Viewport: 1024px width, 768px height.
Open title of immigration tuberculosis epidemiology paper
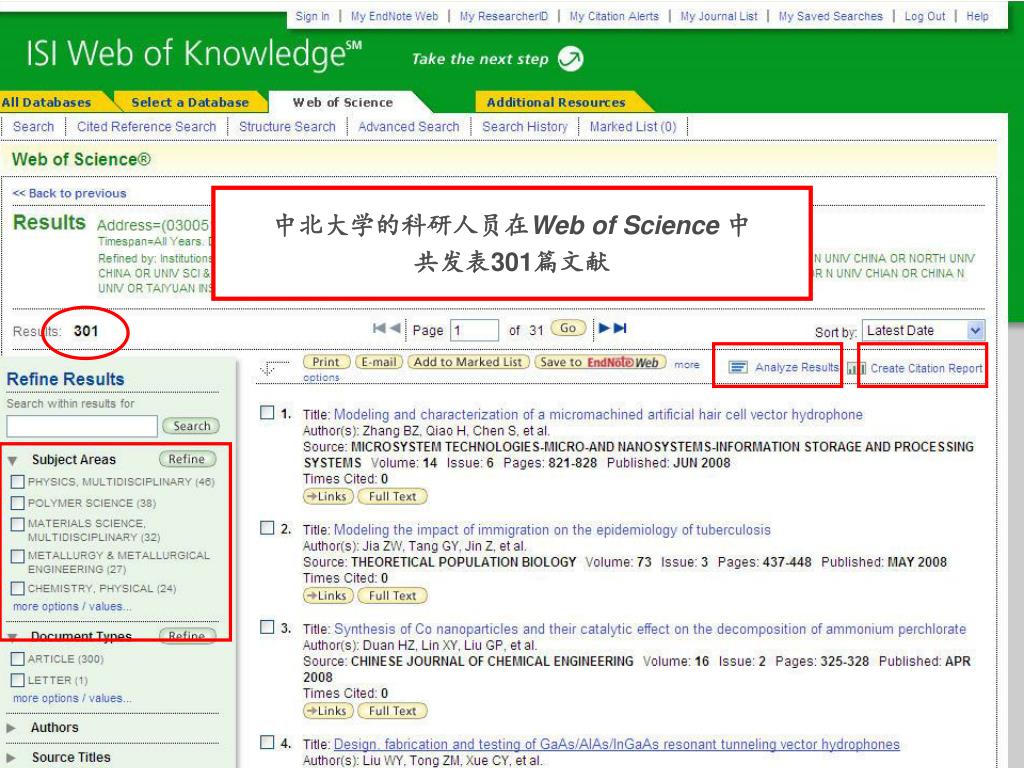click(x=552, y=530)
